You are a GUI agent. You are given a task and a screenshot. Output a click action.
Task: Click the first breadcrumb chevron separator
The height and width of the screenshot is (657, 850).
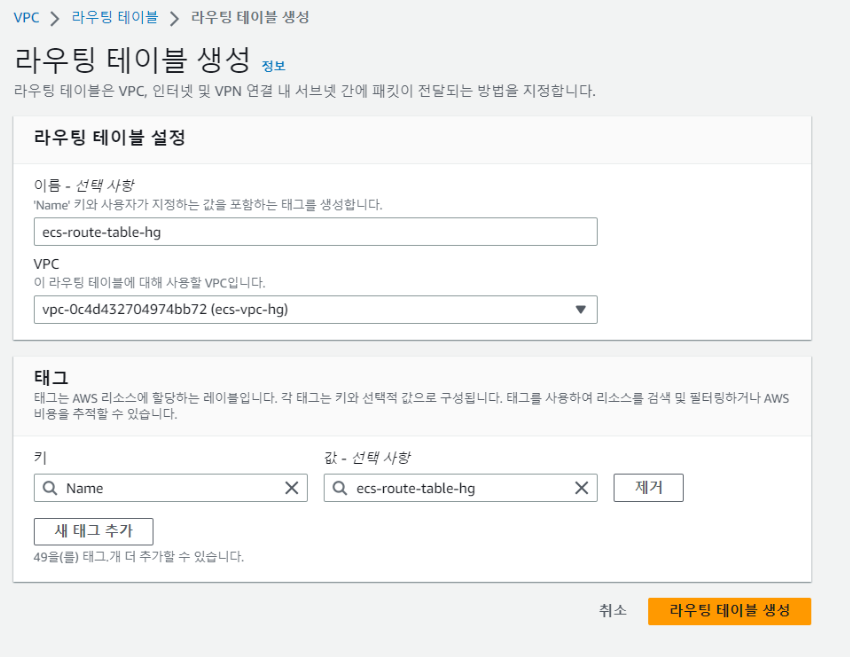55,18
